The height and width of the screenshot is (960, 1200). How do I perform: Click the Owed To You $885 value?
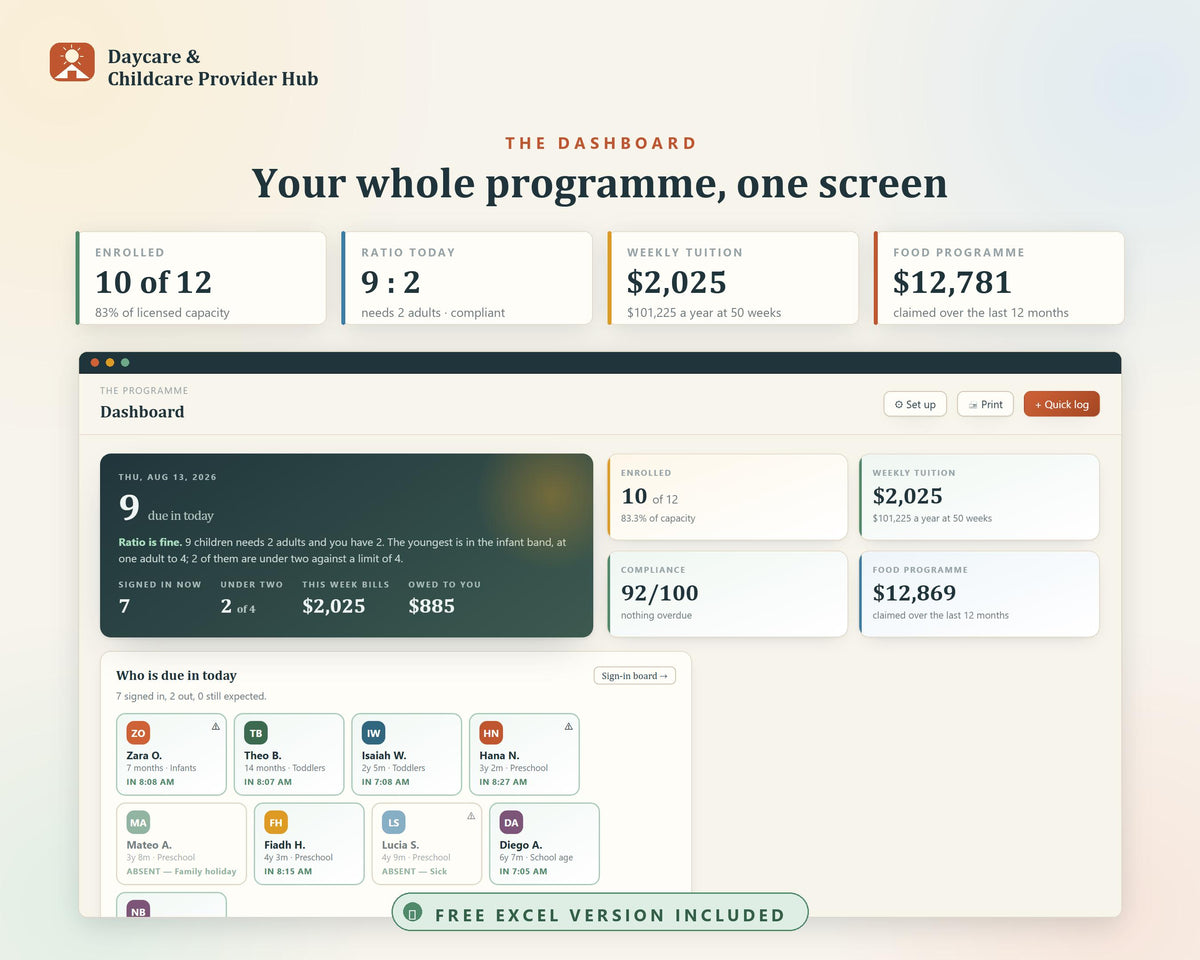click(x=431, y=606)
